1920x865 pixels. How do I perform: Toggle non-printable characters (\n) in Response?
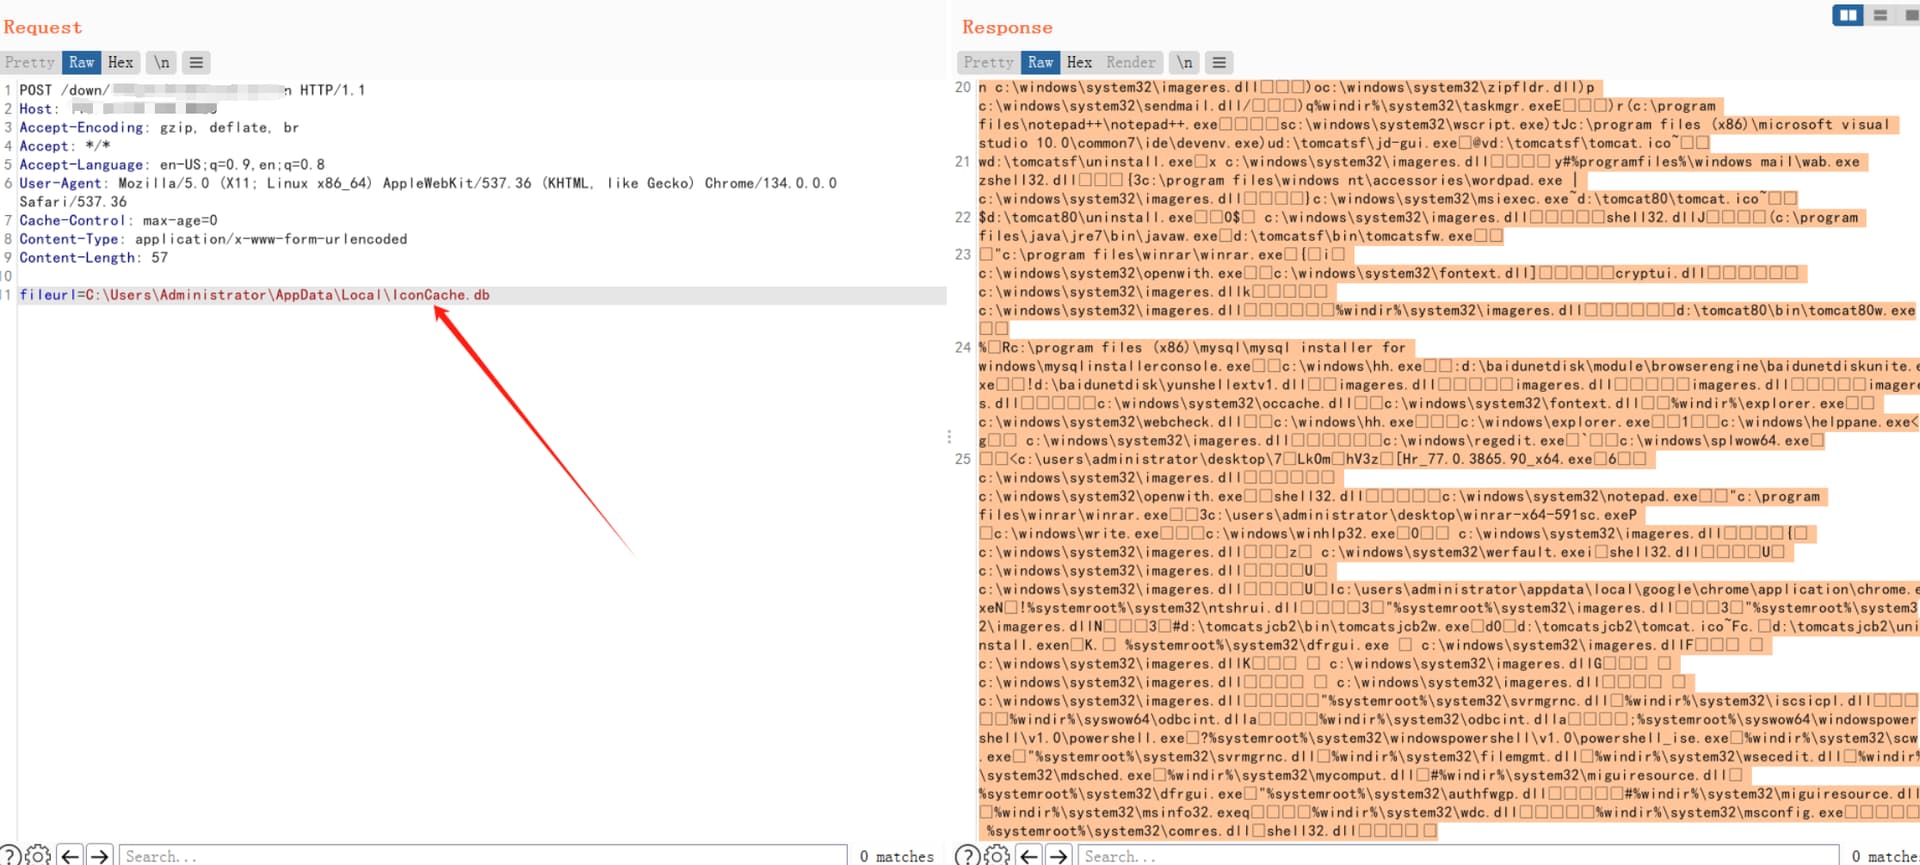(x=1184, y=62)
